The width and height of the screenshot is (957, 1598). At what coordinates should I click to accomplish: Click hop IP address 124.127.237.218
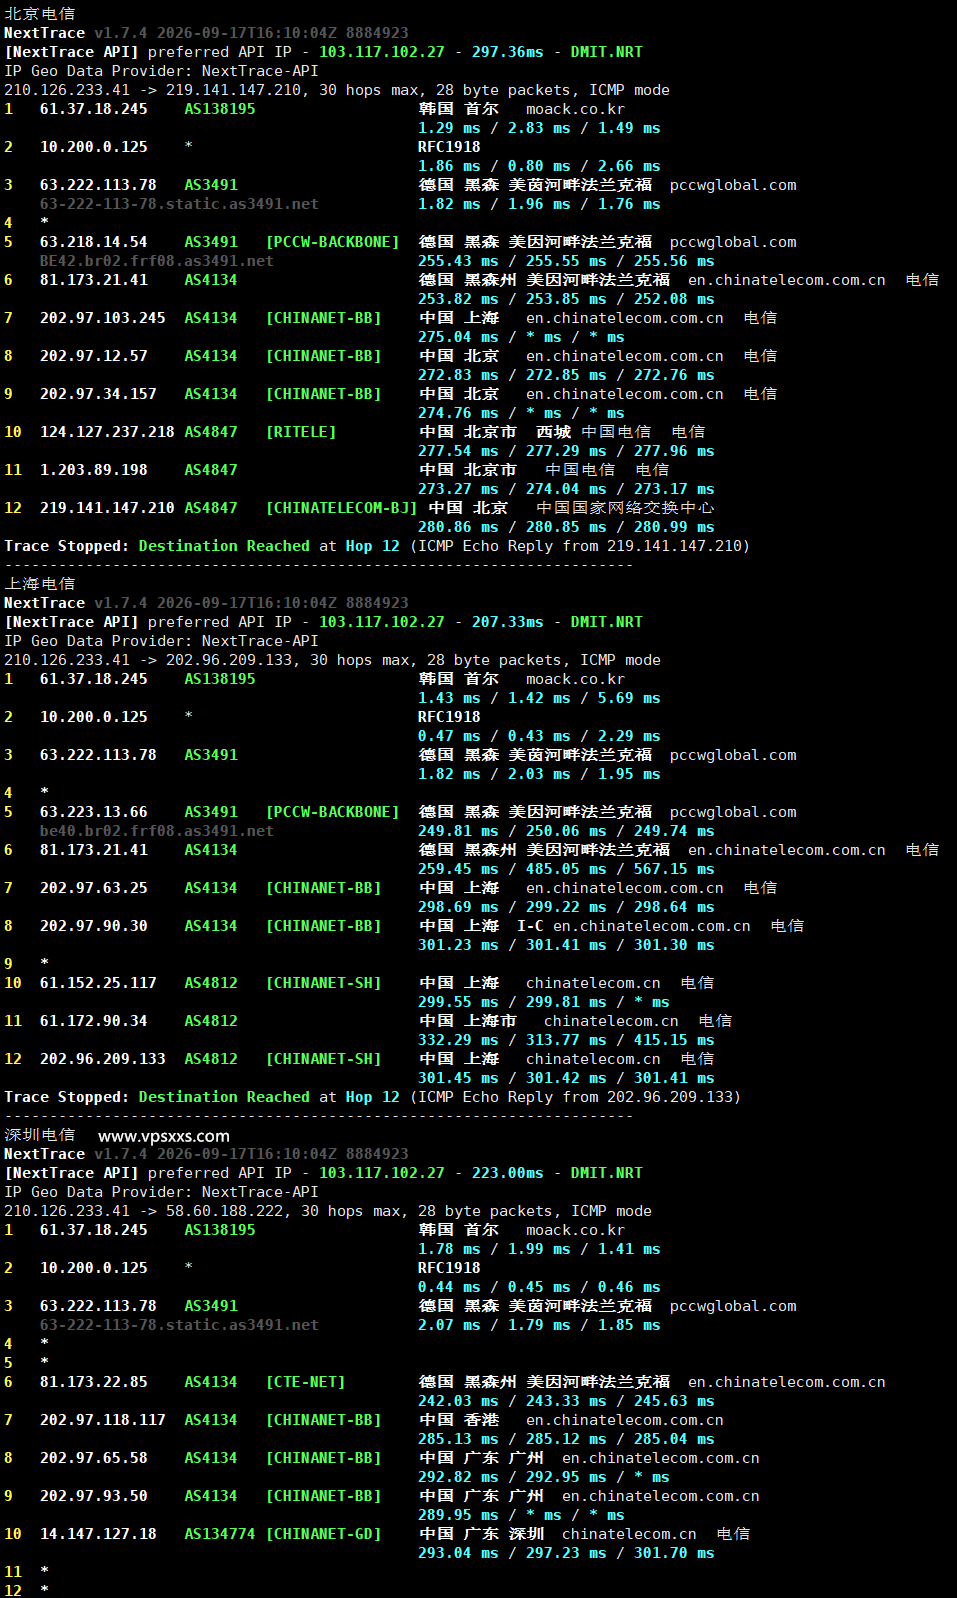(107, 432)
